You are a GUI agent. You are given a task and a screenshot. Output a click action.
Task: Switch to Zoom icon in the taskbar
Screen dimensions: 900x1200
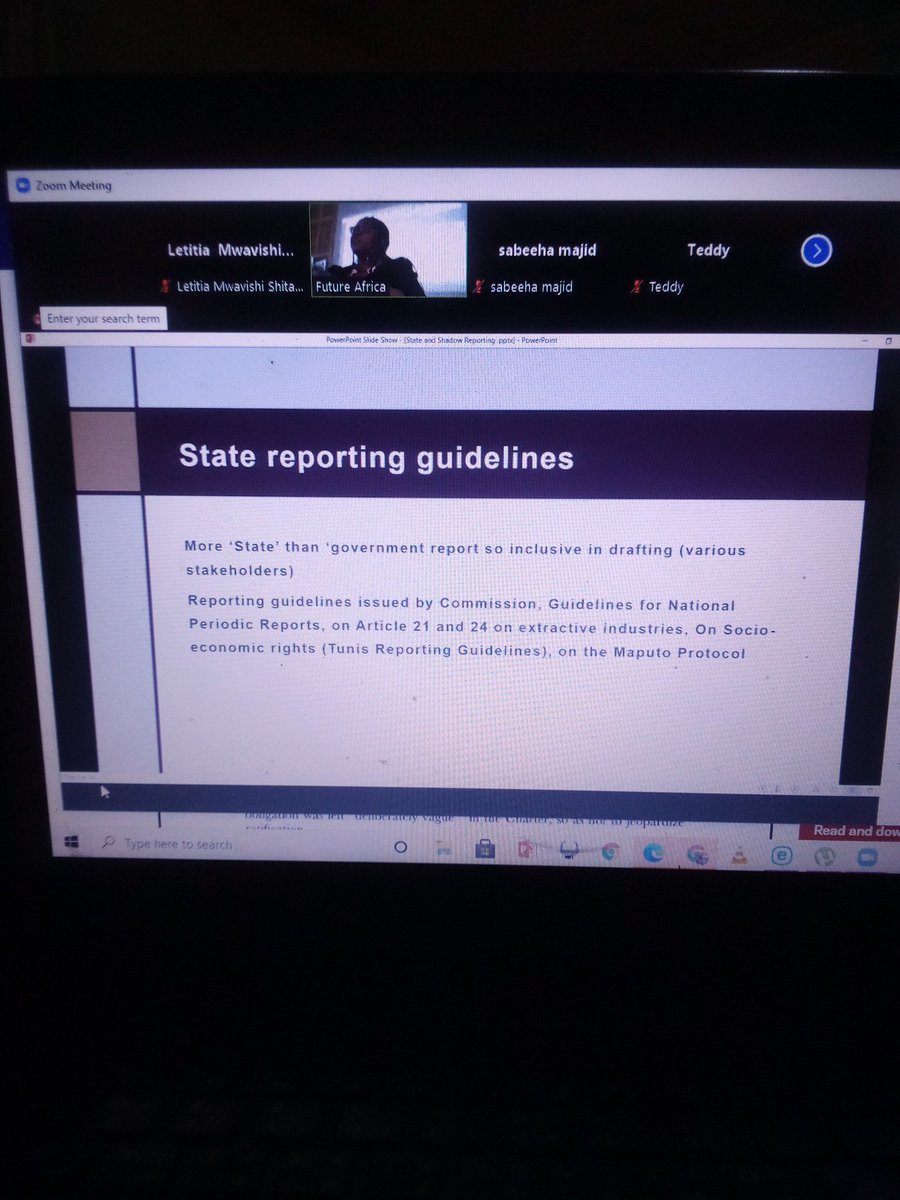(866, 857)
